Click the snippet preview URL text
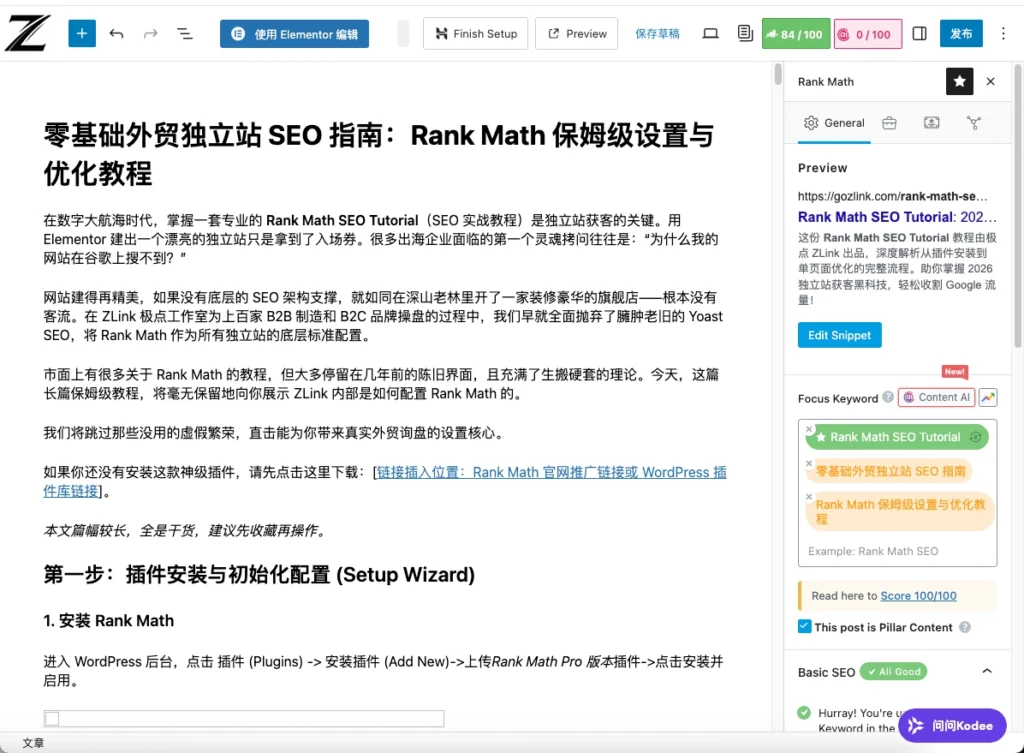The width and height of the screenshot is (1024, 753). (x=892, y=196)
